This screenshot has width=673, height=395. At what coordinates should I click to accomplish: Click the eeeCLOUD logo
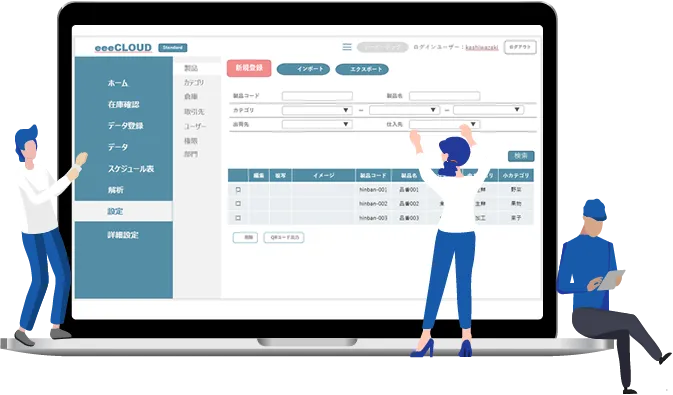123,48
